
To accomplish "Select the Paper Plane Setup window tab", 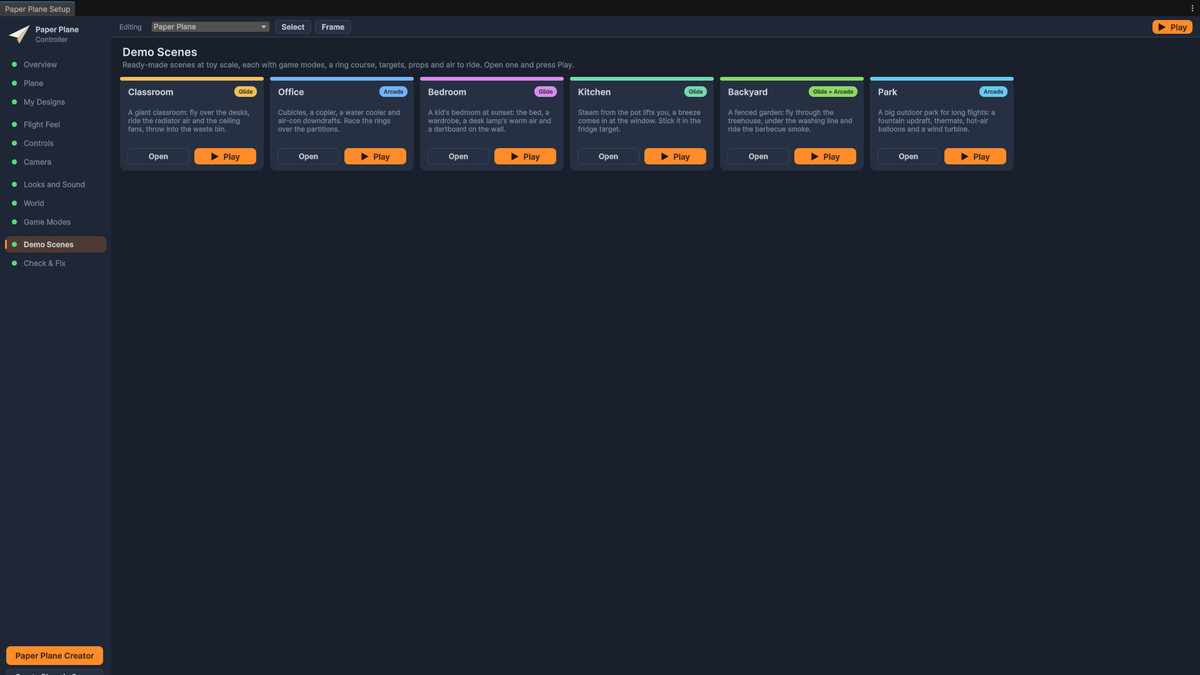I will point(37,8).
